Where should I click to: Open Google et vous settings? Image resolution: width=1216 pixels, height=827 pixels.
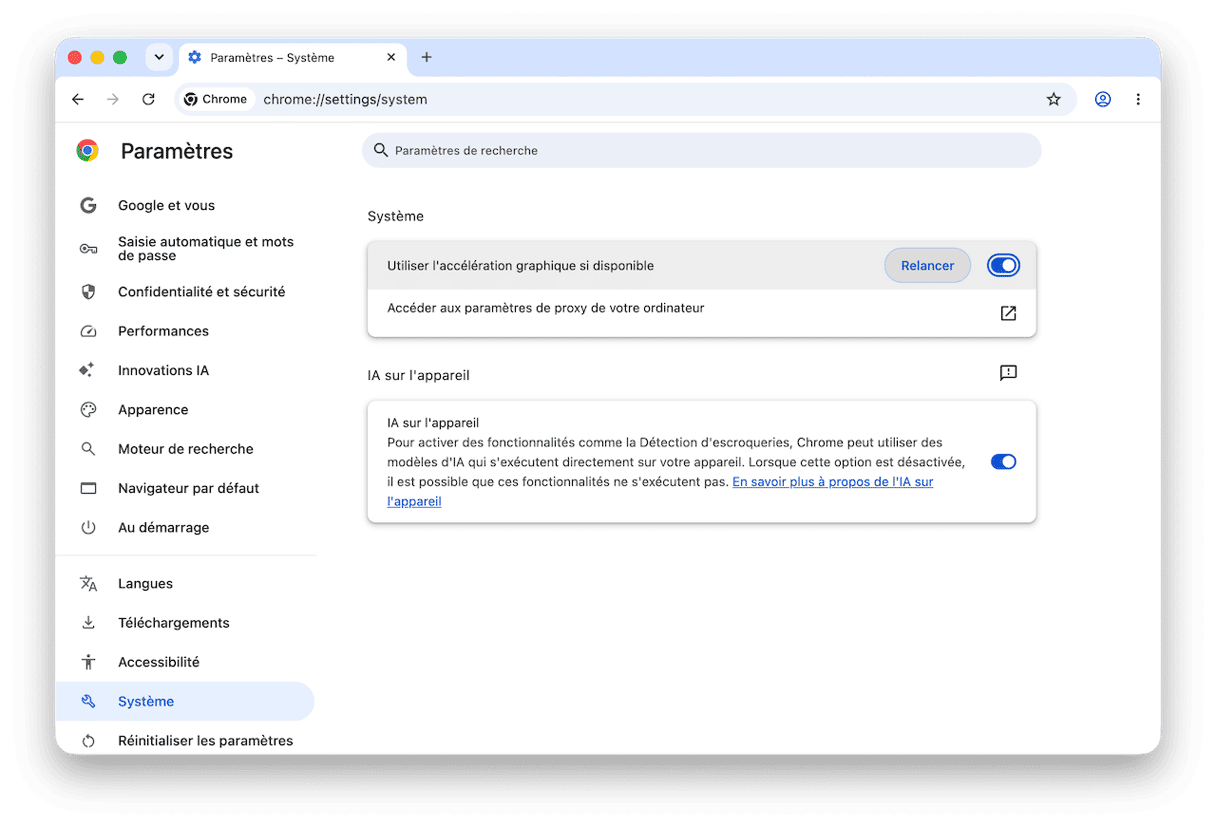coord(185,205)
